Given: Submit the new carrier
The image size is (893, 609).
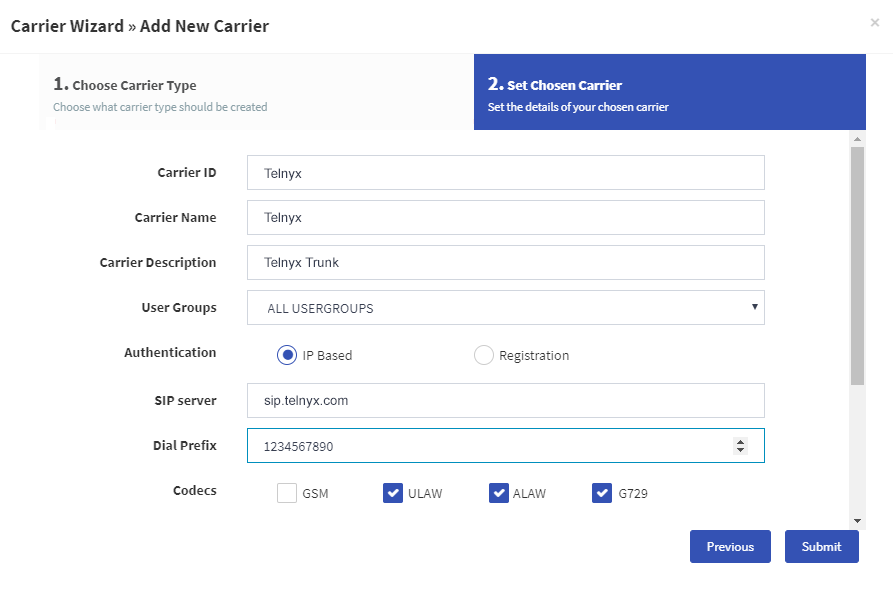Looking at the screenshot, I should pos(821,546).
